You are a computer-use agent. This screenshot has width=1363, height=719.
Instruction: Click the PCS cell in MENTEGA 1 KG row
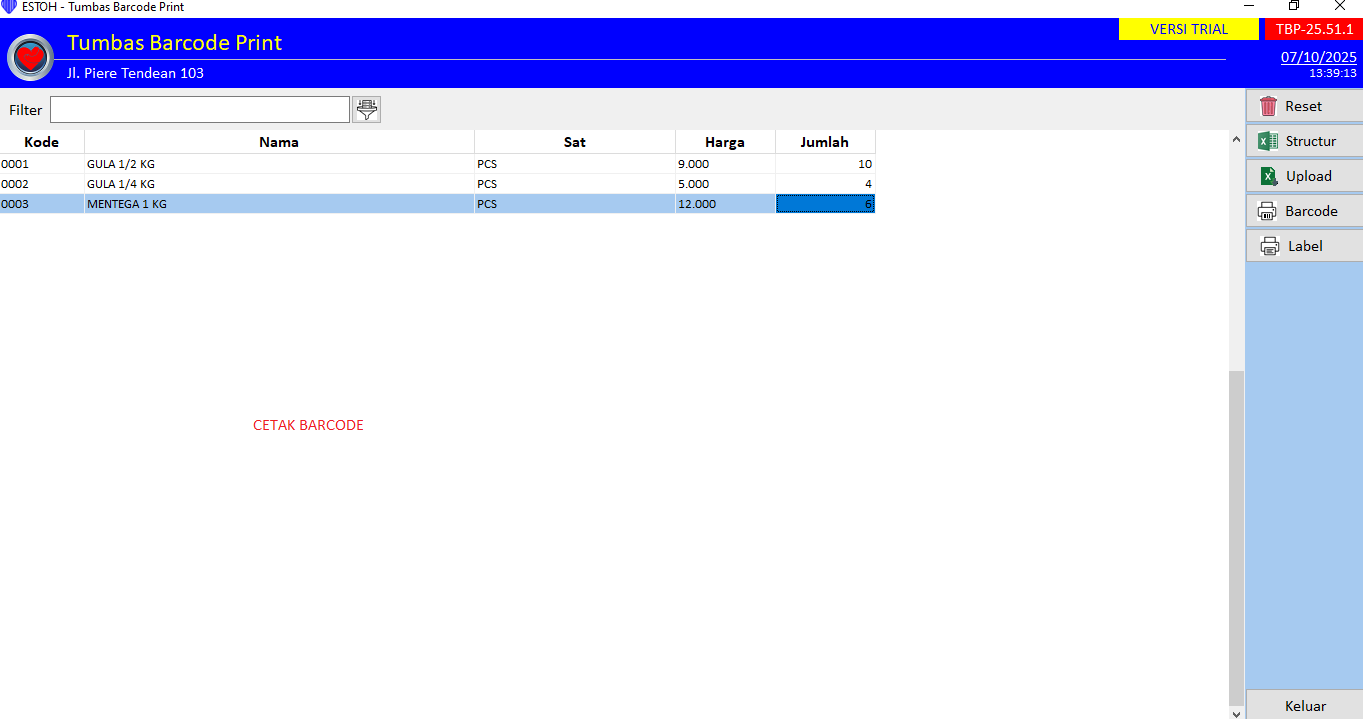[575, 204]
